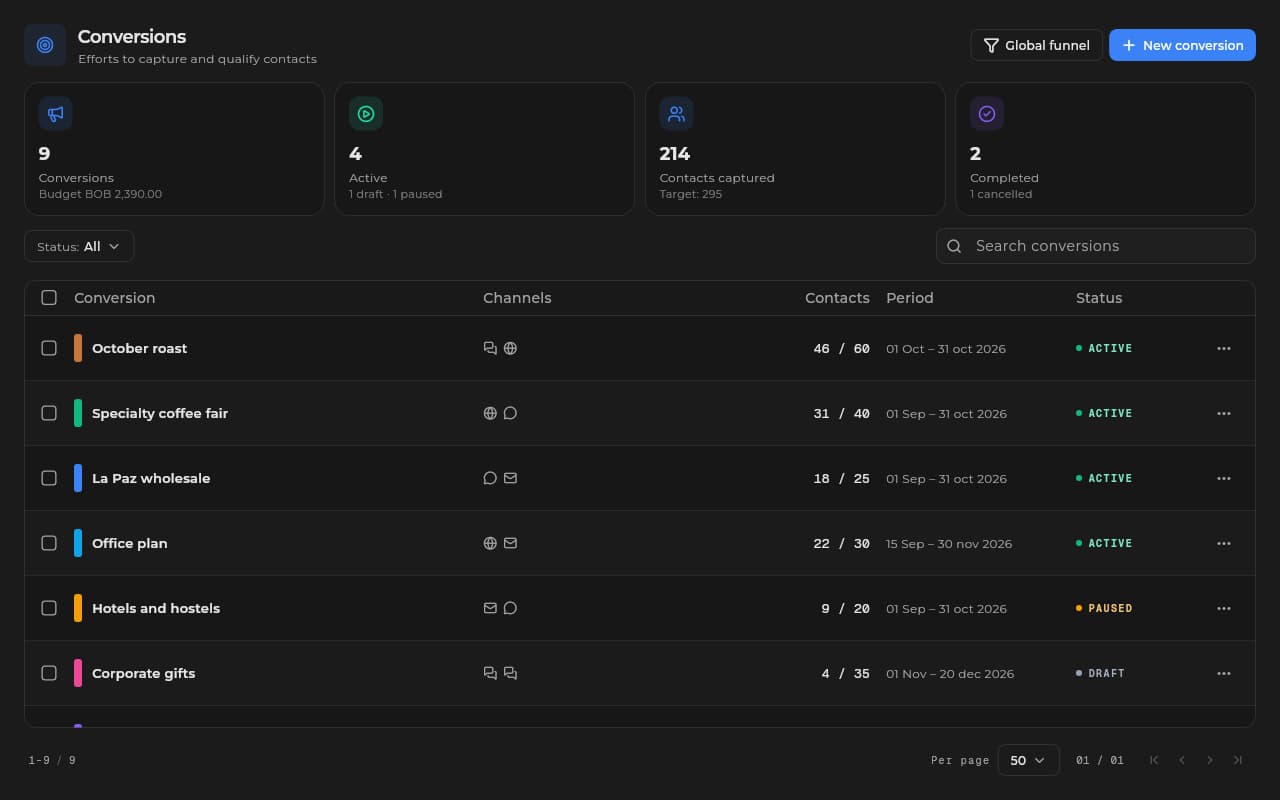Check the October roast row checkbox
1280x800 pixels.
point(49,348)
